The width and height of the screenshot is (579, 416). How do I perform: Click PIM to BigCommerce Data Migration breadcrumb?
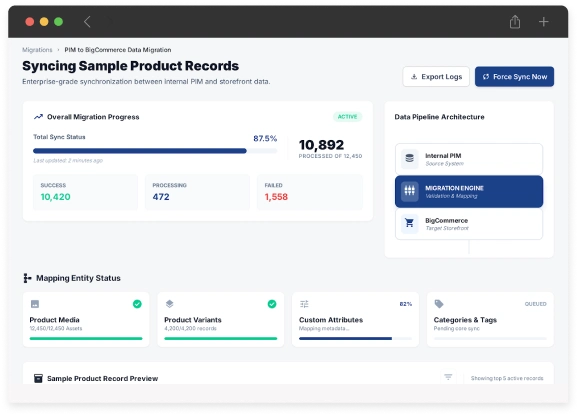pos(118,50)
